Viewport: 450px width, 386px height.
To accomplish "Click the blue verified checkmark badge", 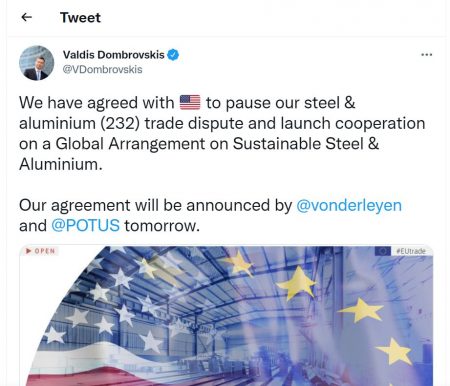I will (173, 55).
